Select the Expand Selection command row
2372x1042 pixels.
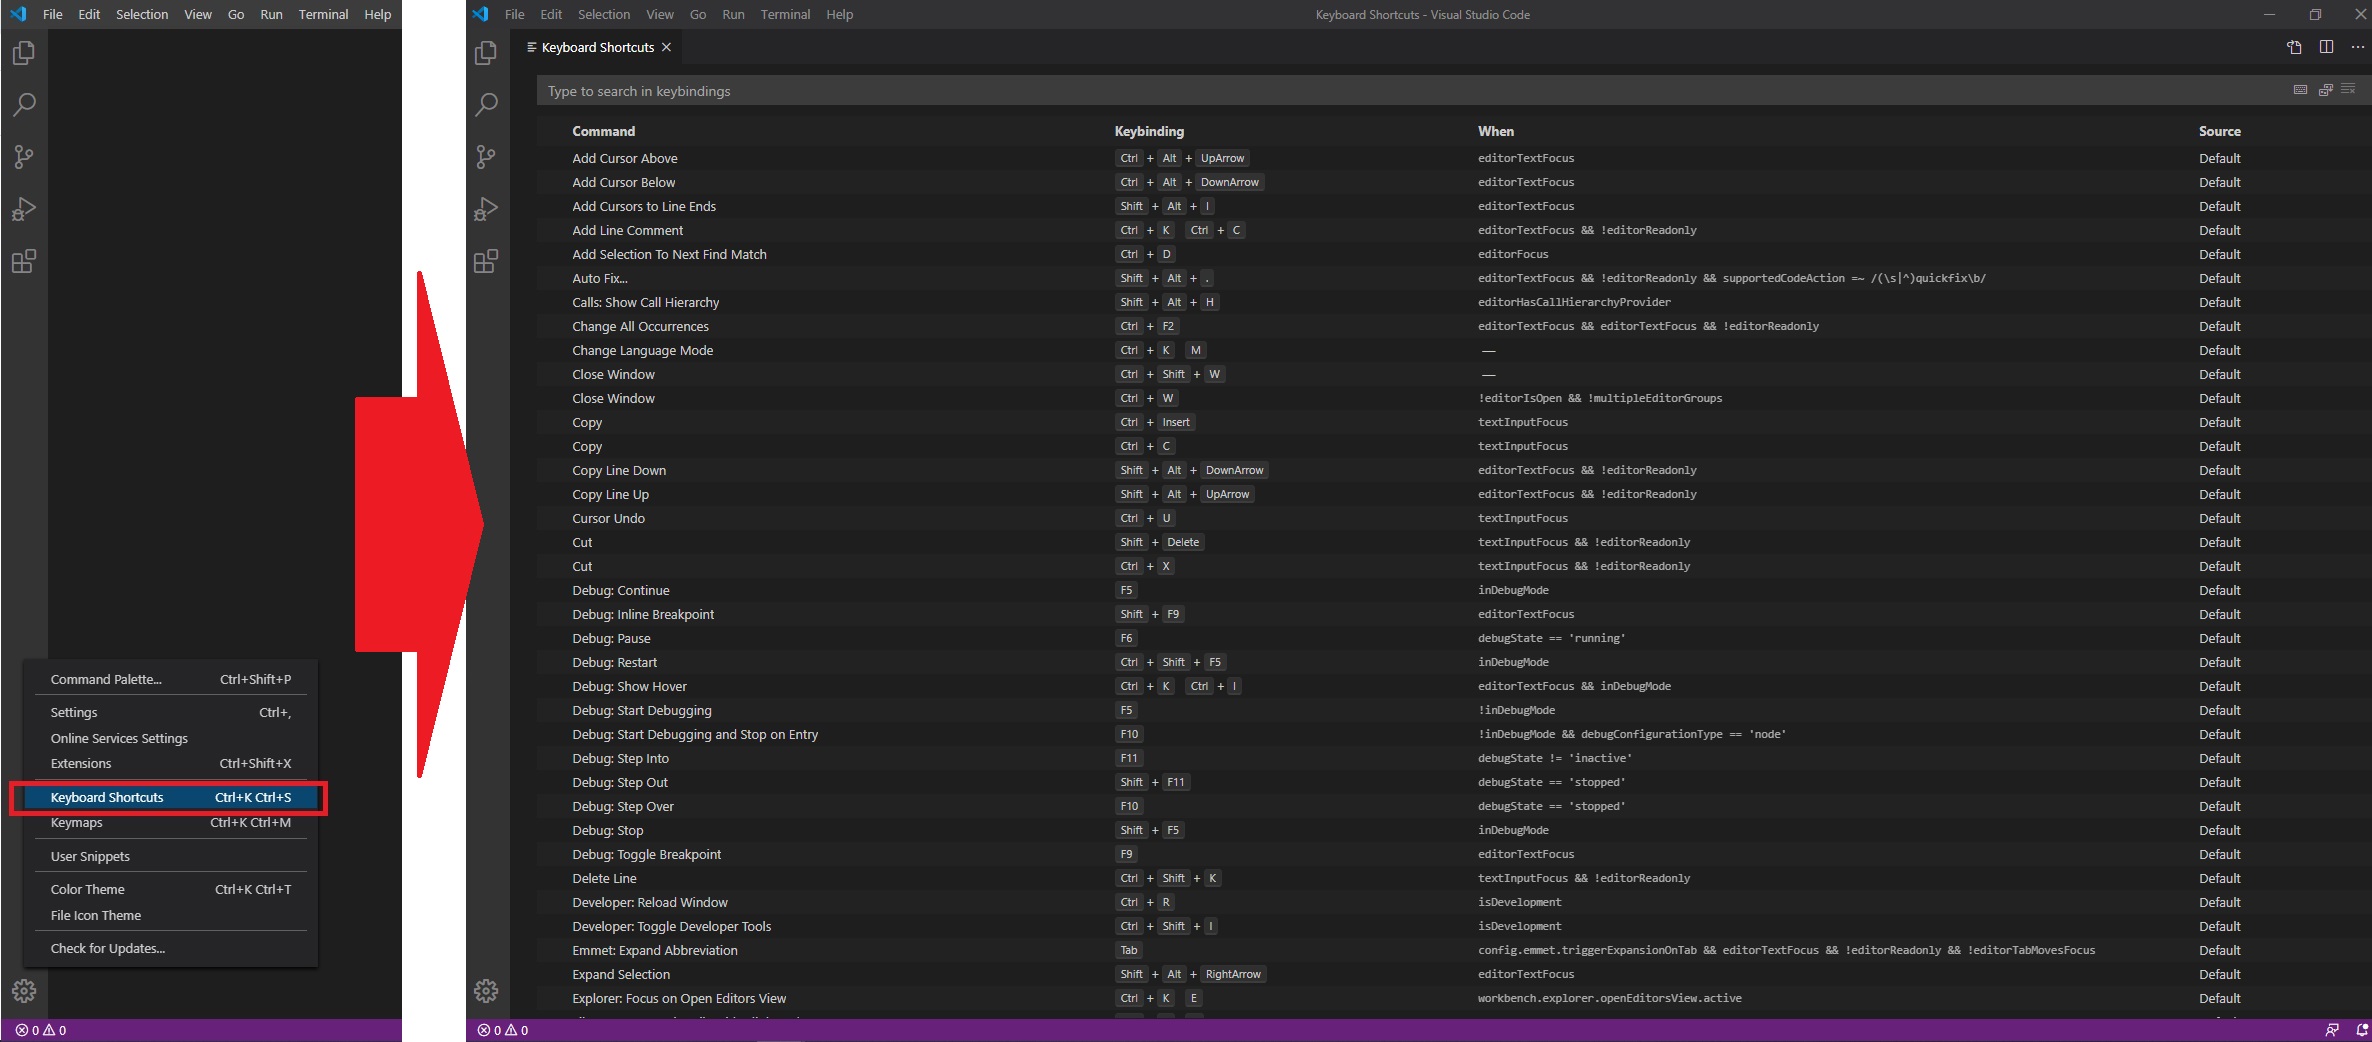click(1452, 974)
